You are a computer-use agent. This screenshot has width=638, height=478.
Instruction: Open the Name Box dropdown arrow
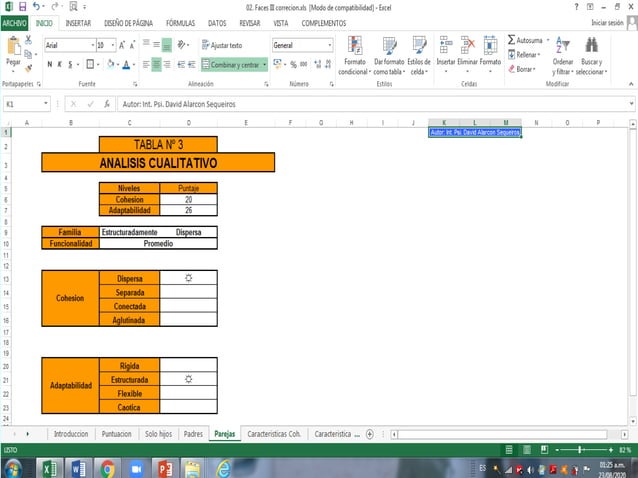(x=46, y=104)
